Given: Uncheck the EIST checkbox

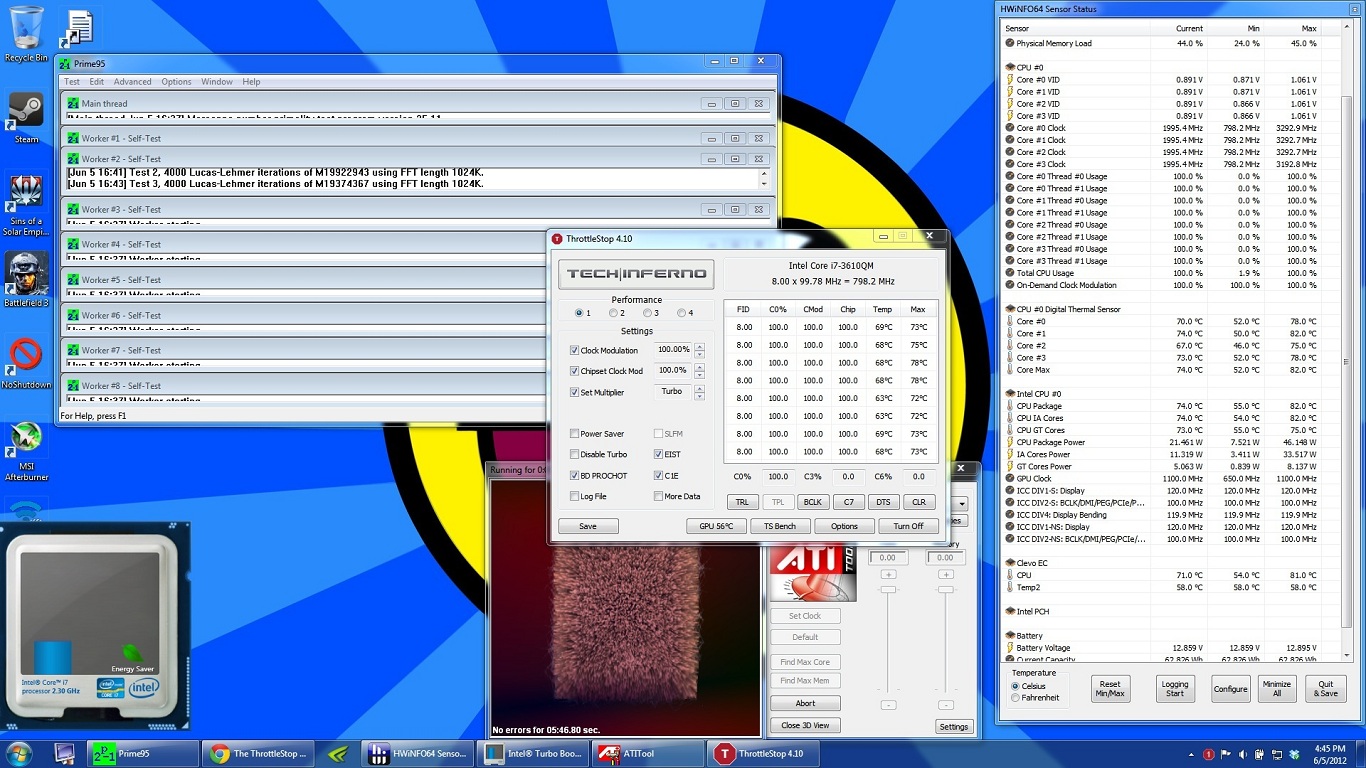Looking at the screenshot, I should 658,455.
